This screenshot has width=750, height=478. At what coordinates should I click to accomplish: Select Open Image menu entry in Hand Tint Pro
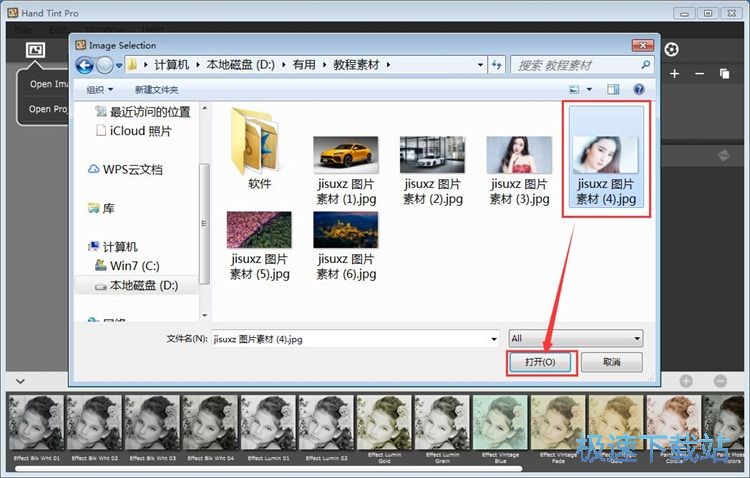pyautogui.click(x=48, y=84)
